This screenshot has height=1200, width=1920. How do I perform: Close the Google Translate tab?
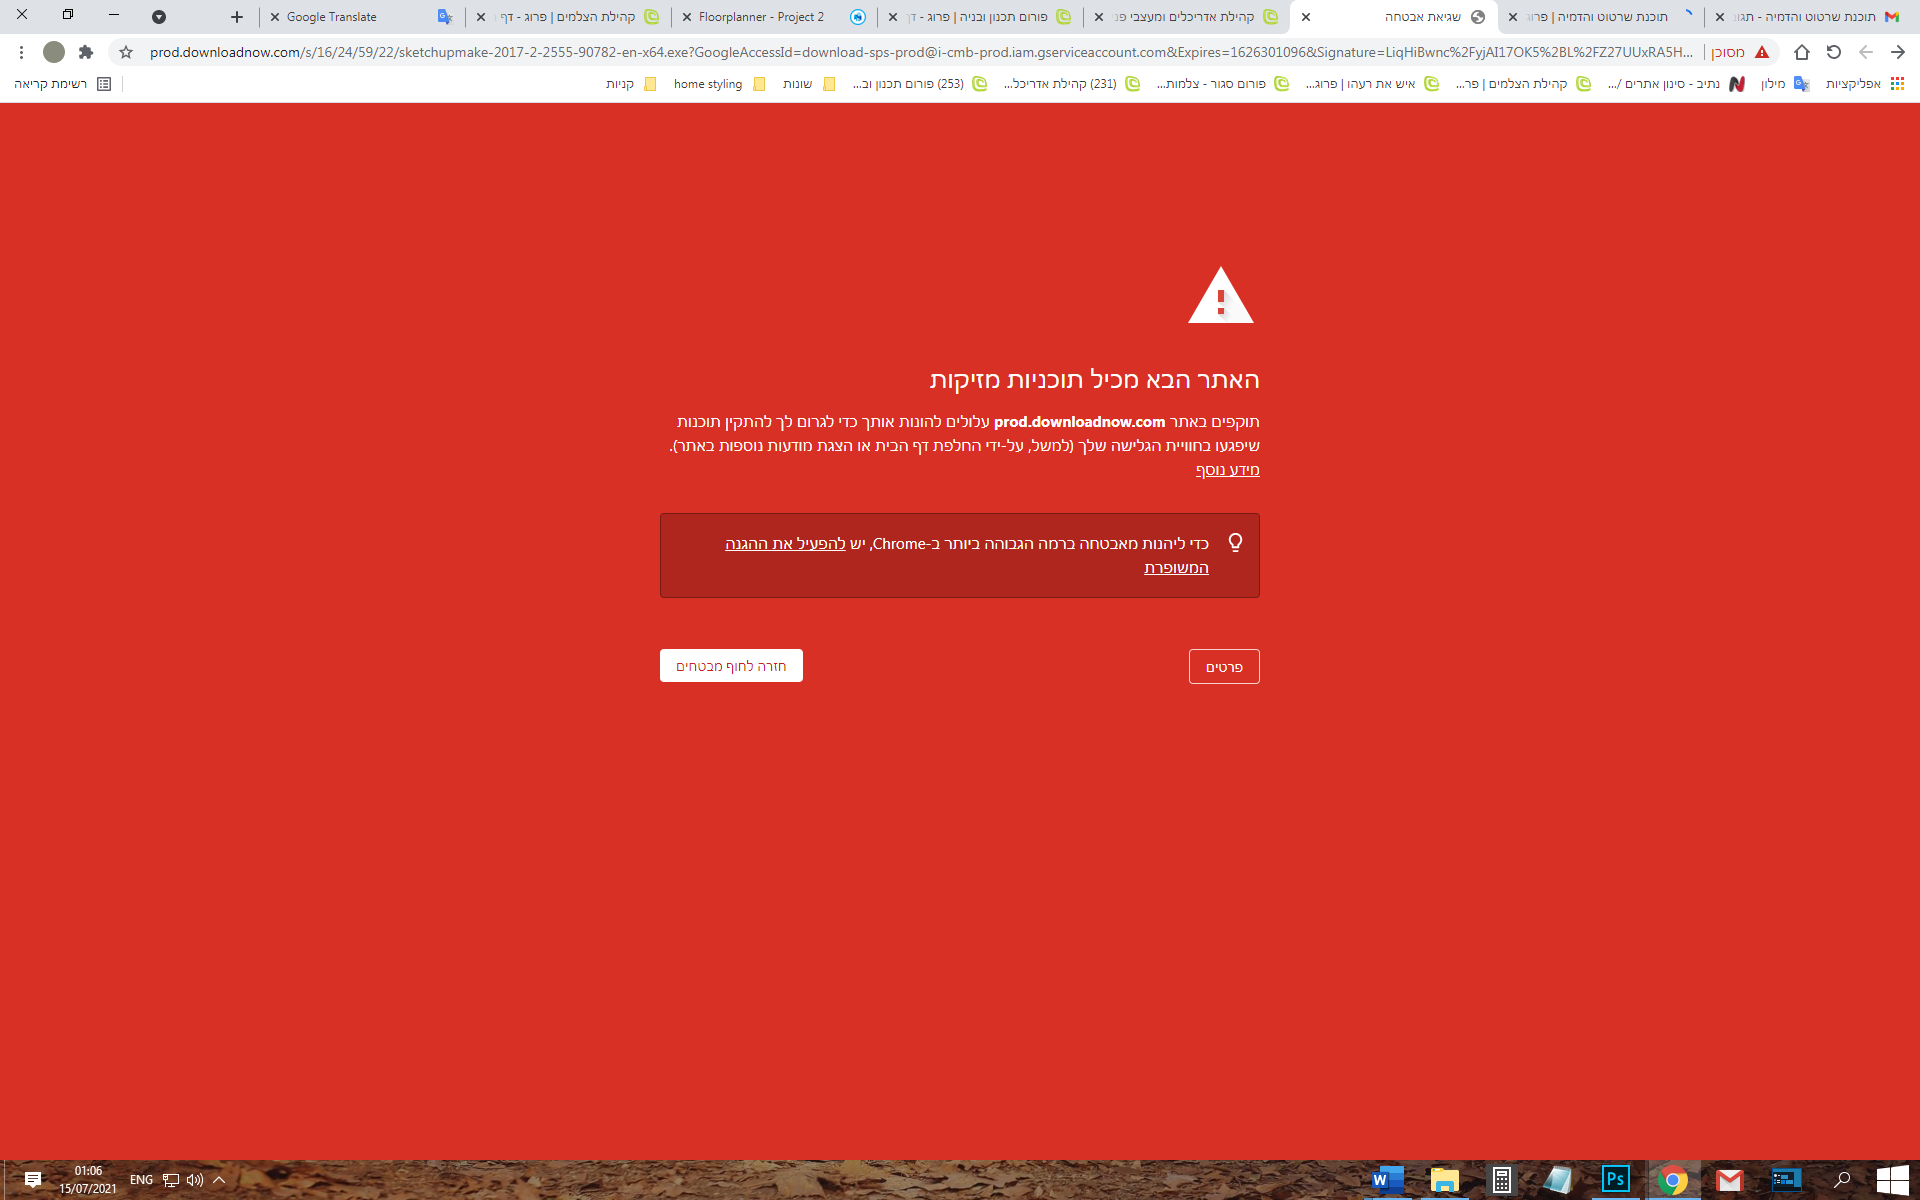pyautogui.click(x=275, y=17)
